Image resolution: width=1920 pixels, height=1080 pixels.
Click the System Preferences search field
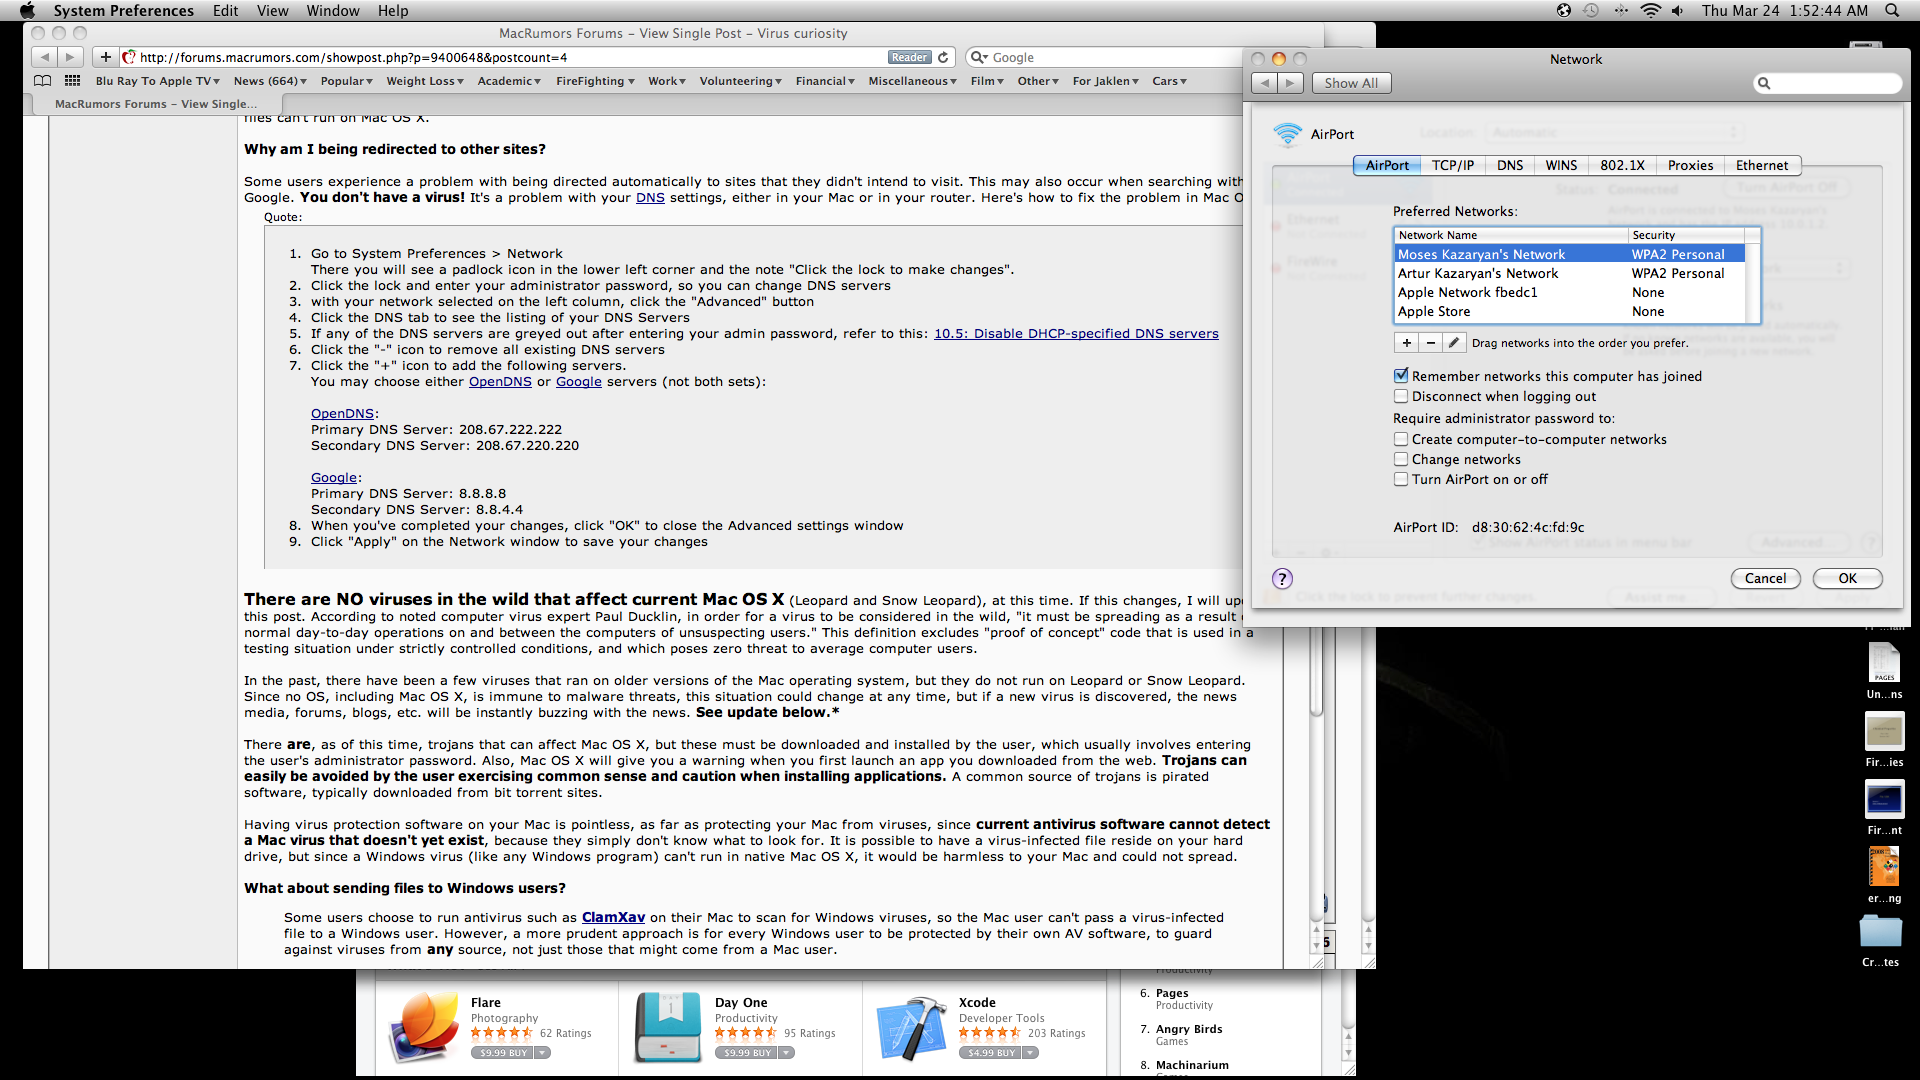(x=1828, y=83)
